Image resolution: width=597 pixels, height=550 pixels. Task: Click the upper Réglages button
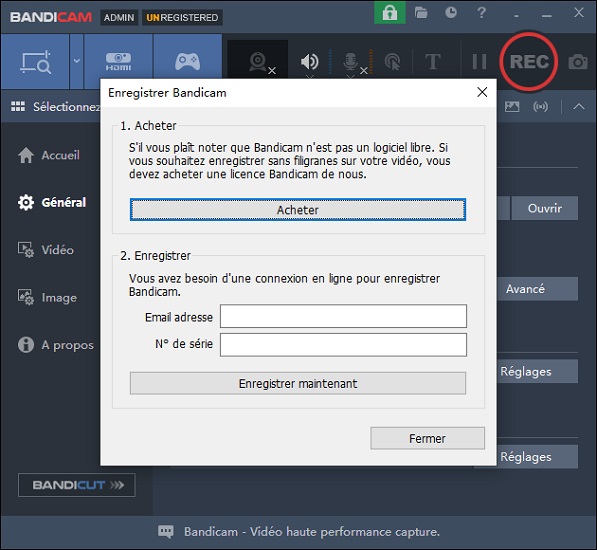click(538, 371)
